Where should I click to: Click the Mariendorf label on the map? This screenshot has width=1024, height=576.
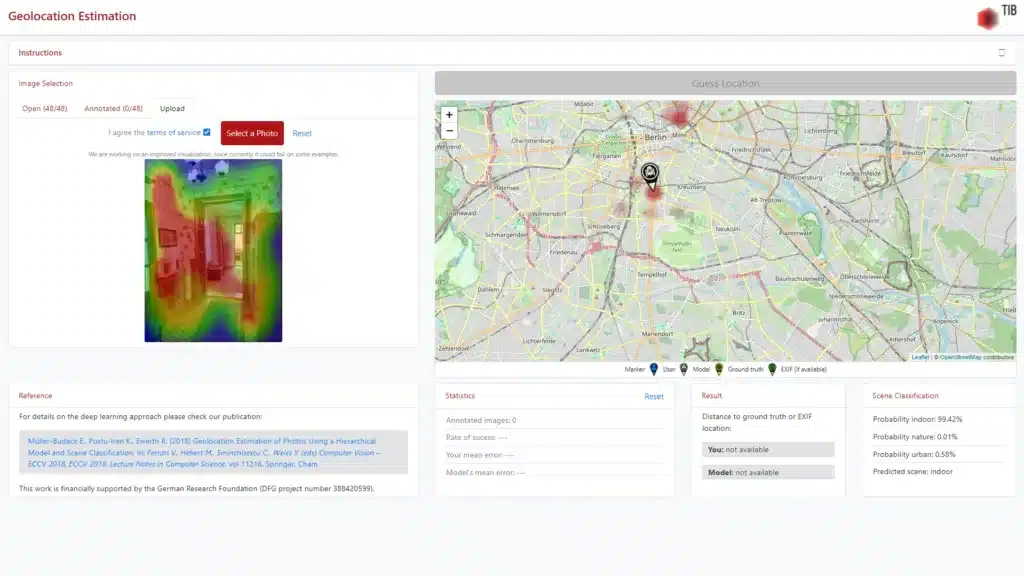click(657, 334)
